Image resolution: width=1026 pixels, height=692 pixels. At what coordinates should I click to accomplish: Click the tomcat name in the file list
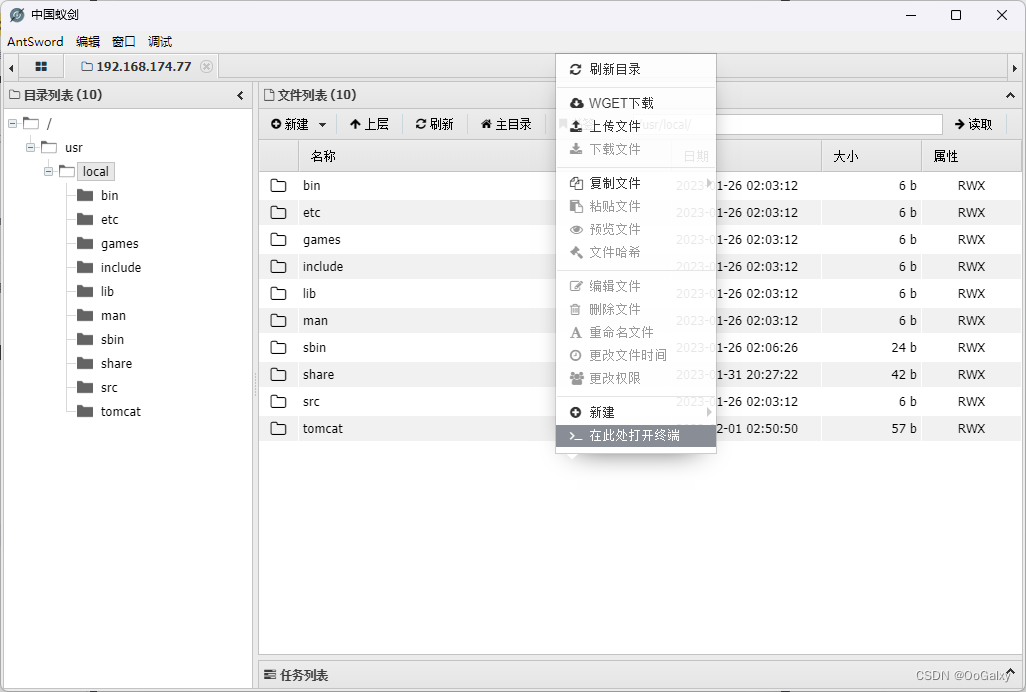[323, 428]
